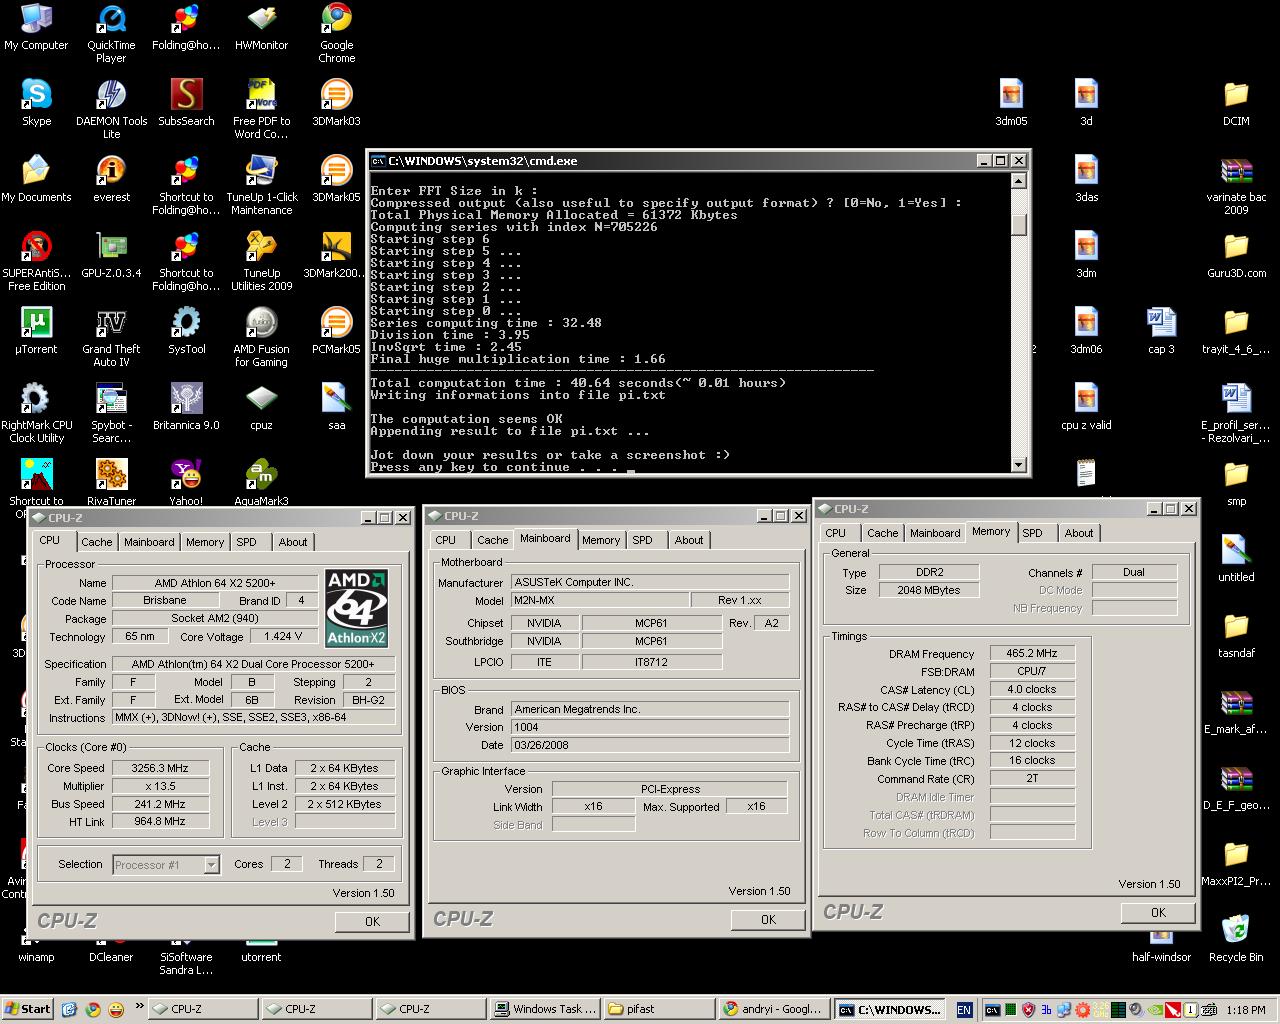Open the cmd.exe title bar system icon
The width and height of the screenshot is (1280, 1024).
pyautogui.click(x=378, y=161)
